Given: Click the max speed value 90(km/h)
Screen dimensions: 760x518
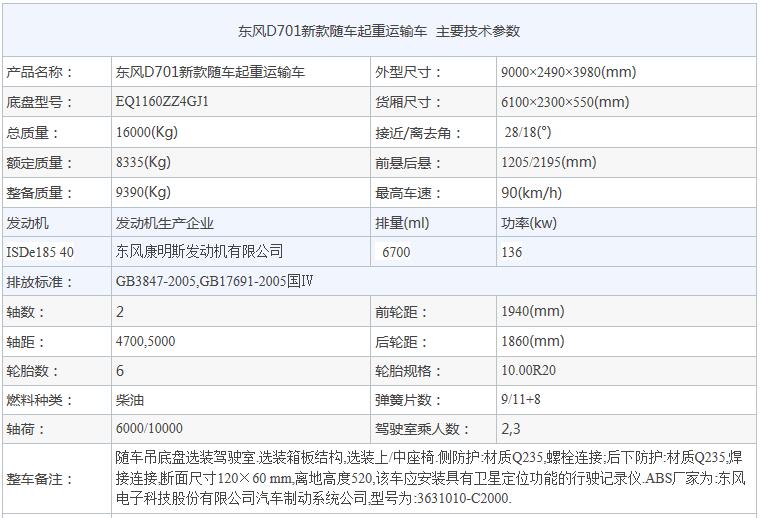Looking at the screenshot, I should pyautogui.click(x=531, y=193).
